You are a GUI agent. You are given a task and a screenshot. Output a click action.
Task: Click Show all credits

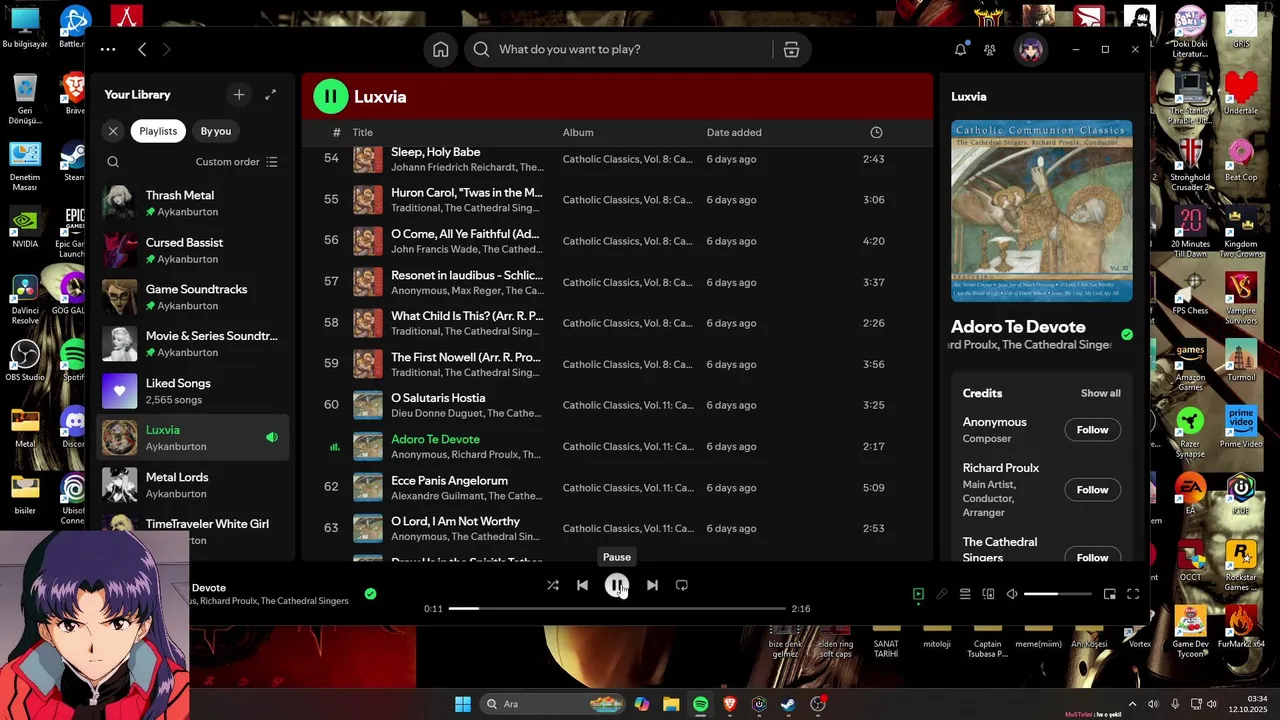tap(1101, 394)
